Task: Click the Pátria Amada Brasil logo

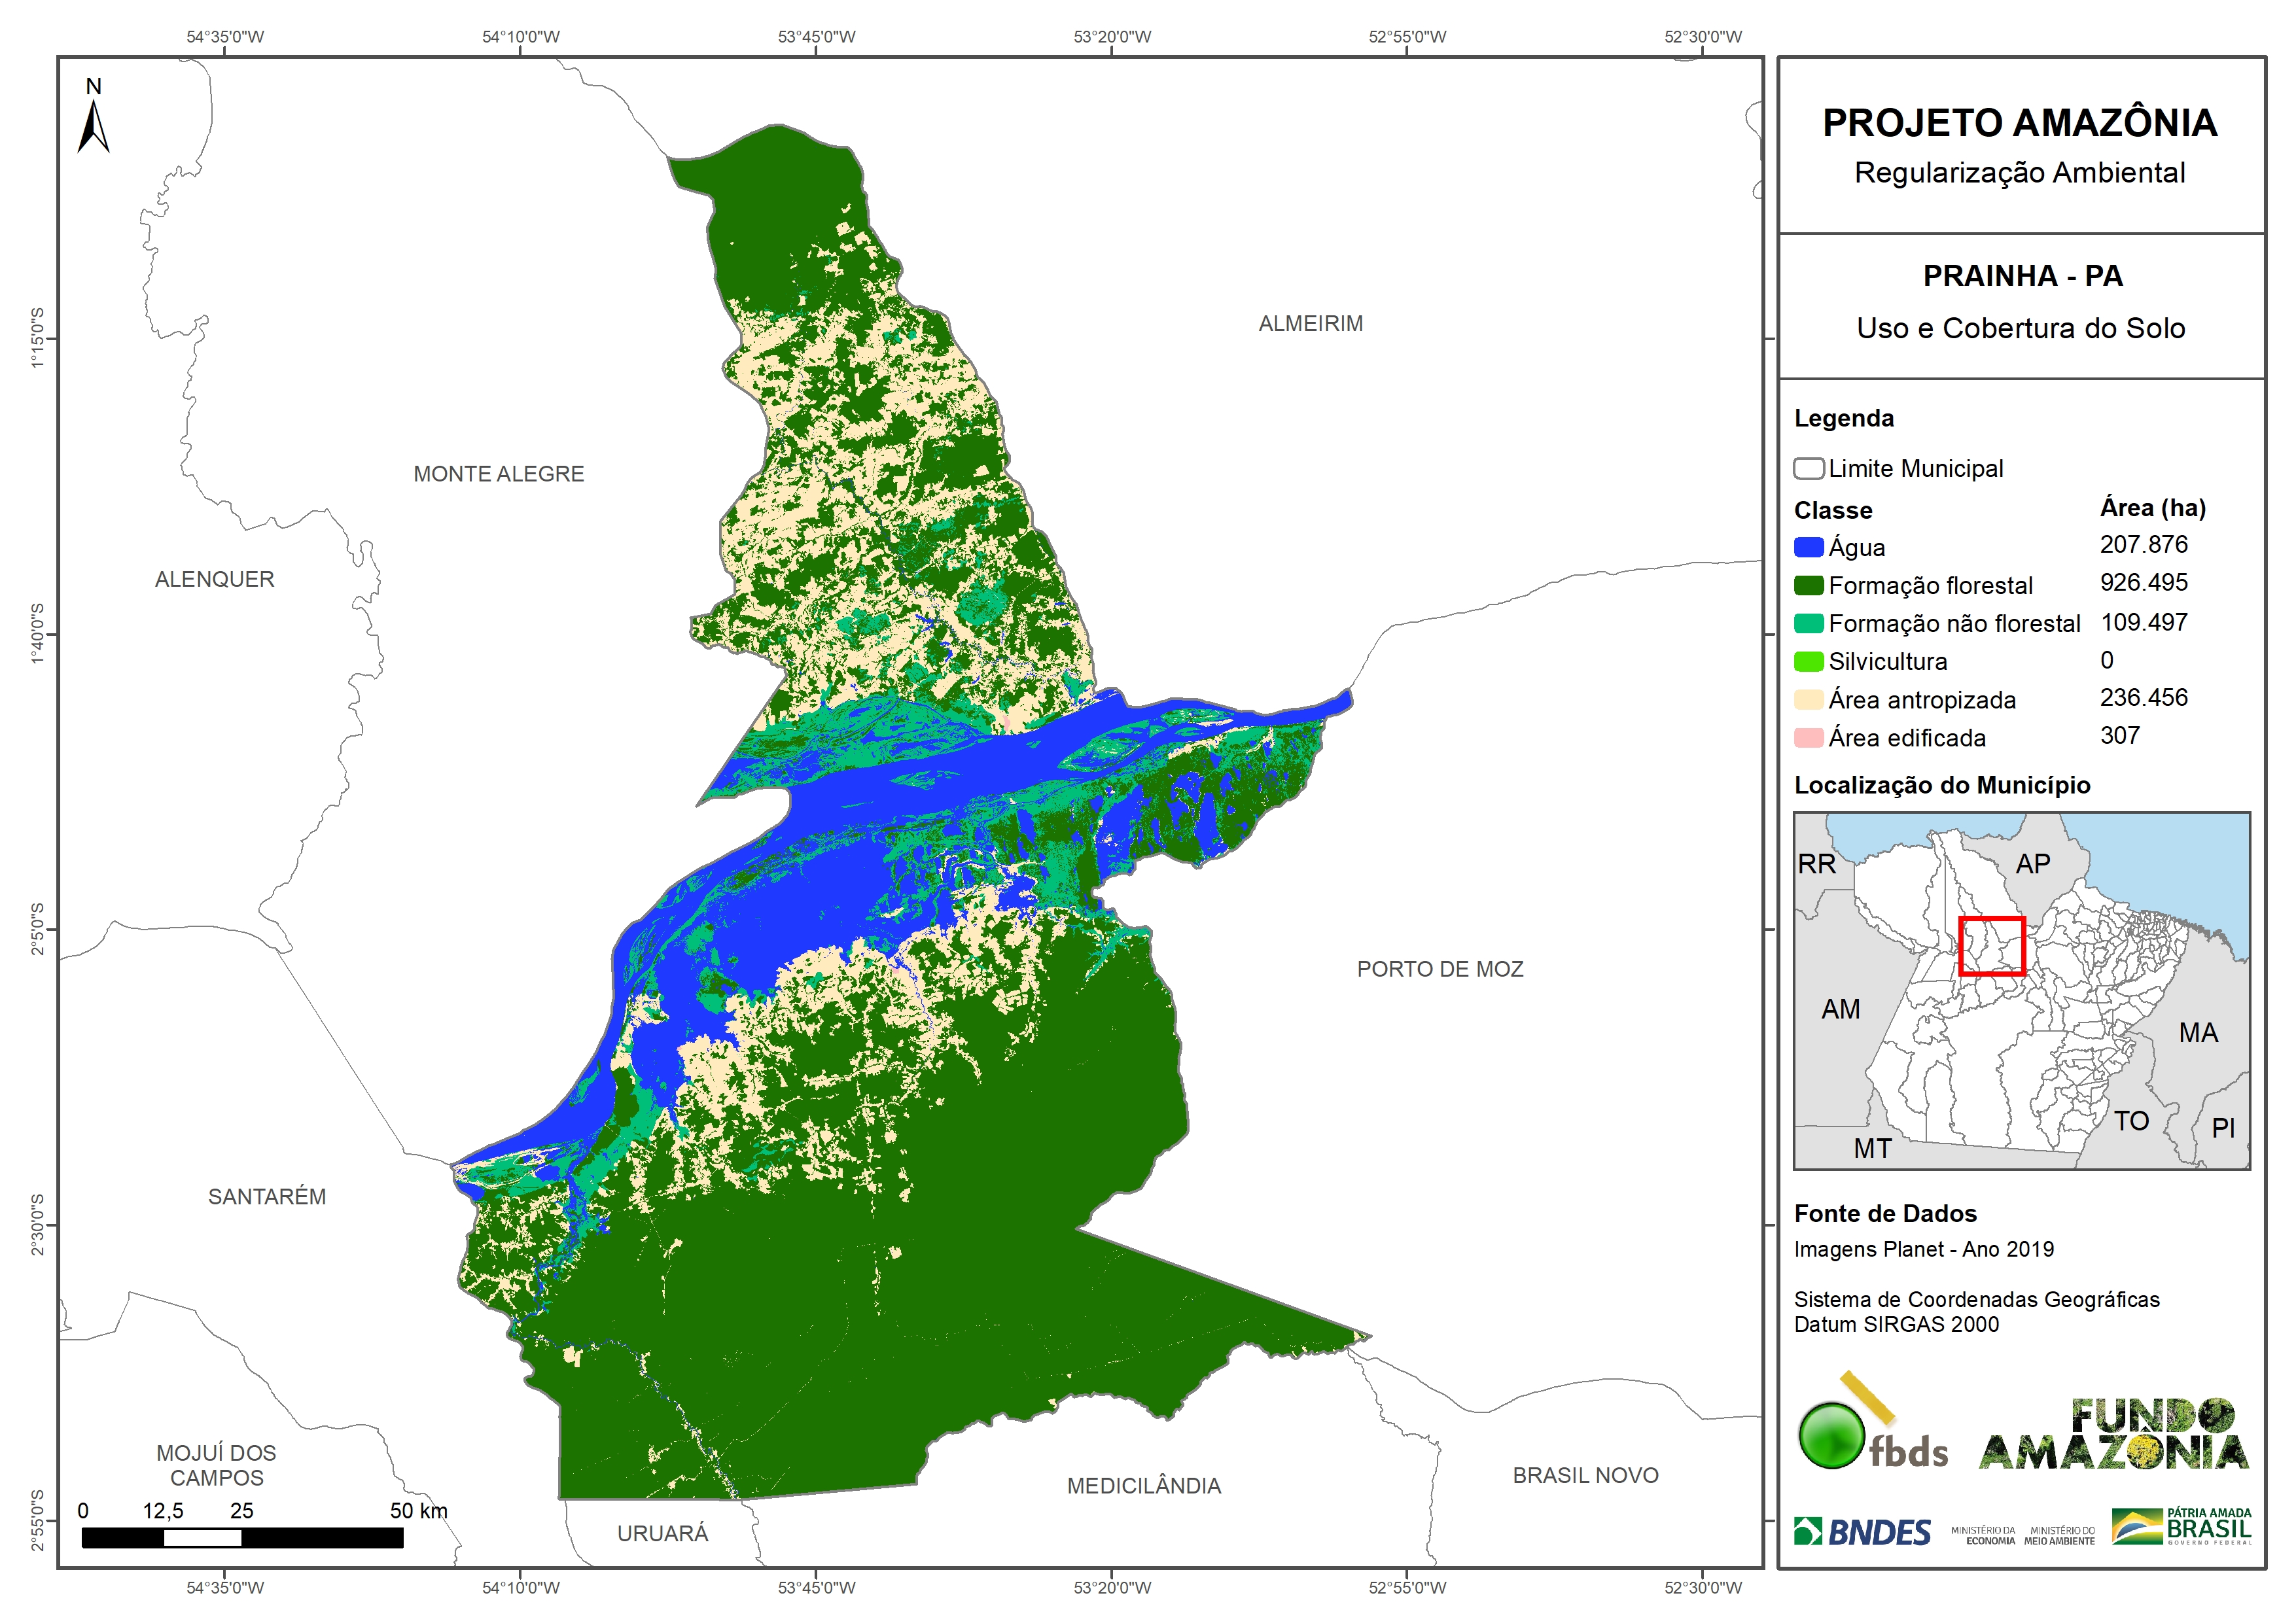Action: click(2182, 1527)
